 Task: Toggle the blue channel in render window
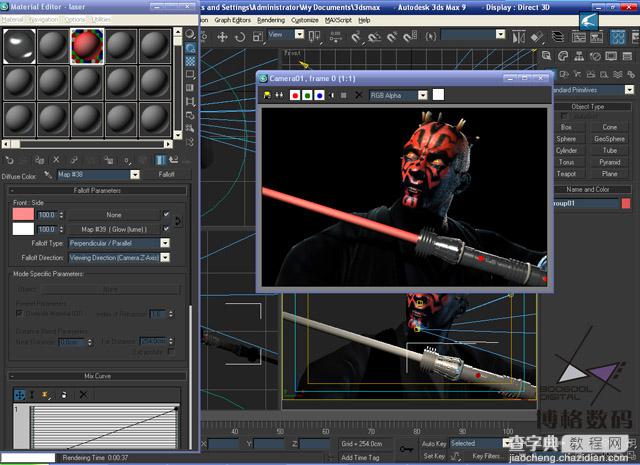pos(320,95)
